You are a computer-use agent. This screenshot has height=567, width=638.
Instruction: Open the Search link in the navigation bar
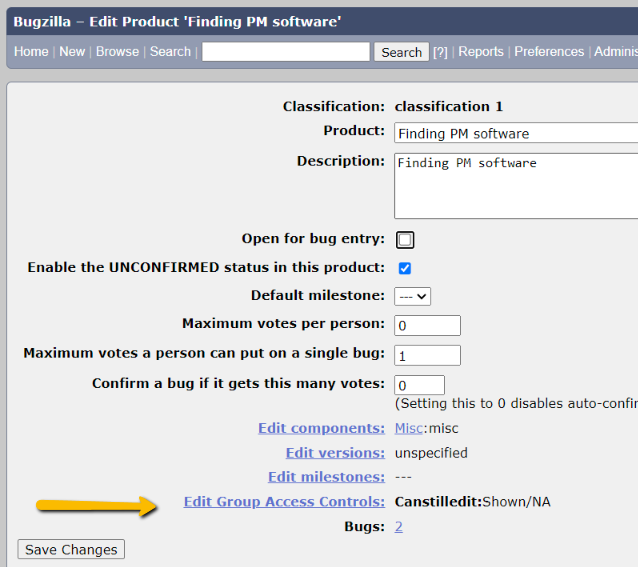170,52
